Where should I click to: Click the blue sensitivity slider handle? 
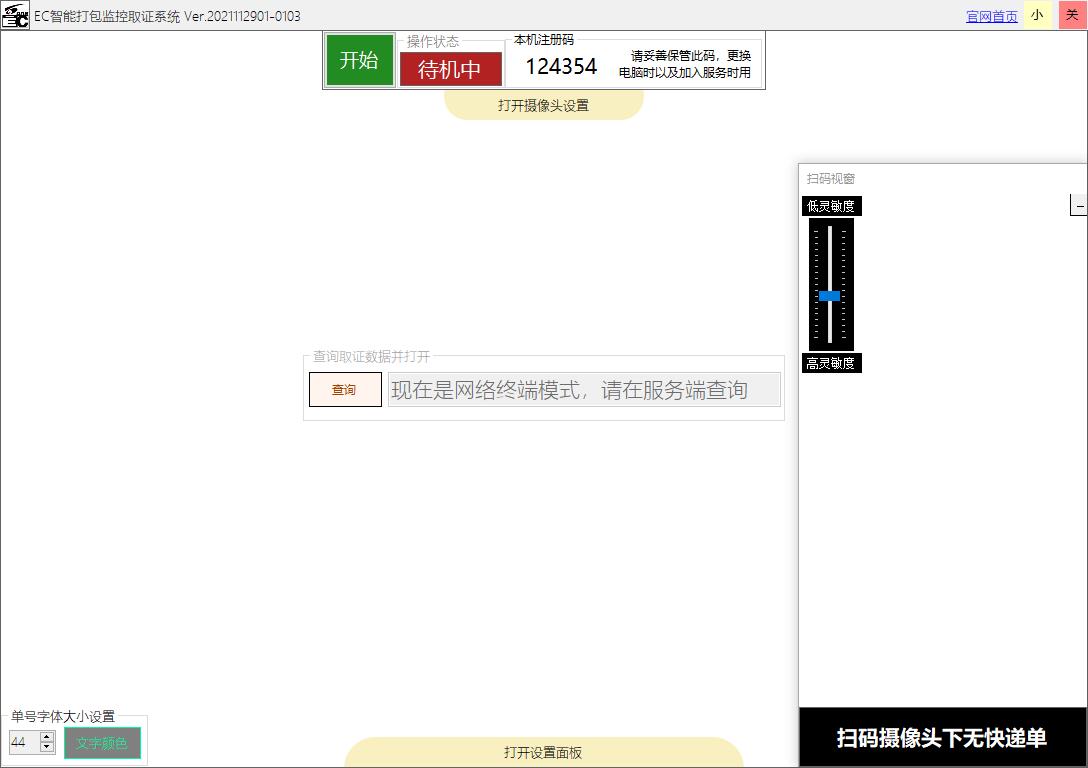(829, 296)
